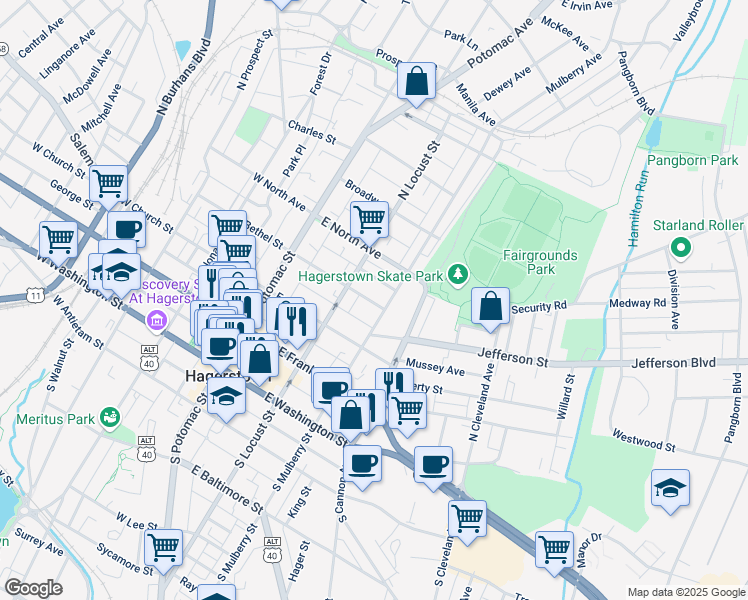Click the Meritus Park text label
748x600 pixels.
[55, 419]
